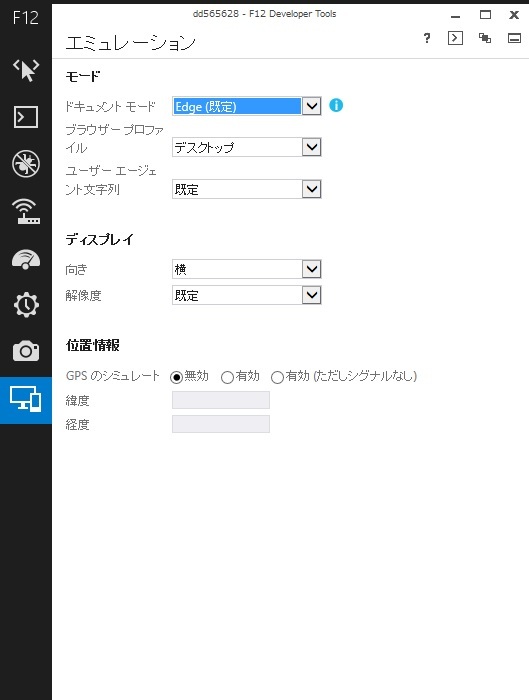Click the document mode info icon

[336, 105]
